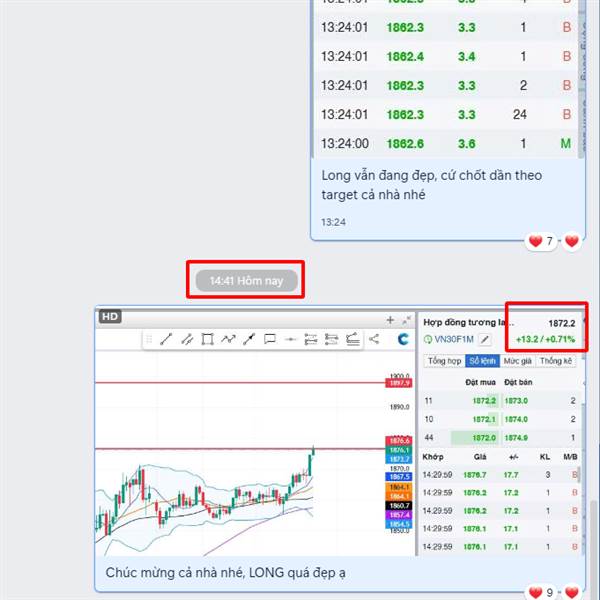Click the plus icon above chart
This screenshot has height=600, width=600.
click(x=390, y=320)
